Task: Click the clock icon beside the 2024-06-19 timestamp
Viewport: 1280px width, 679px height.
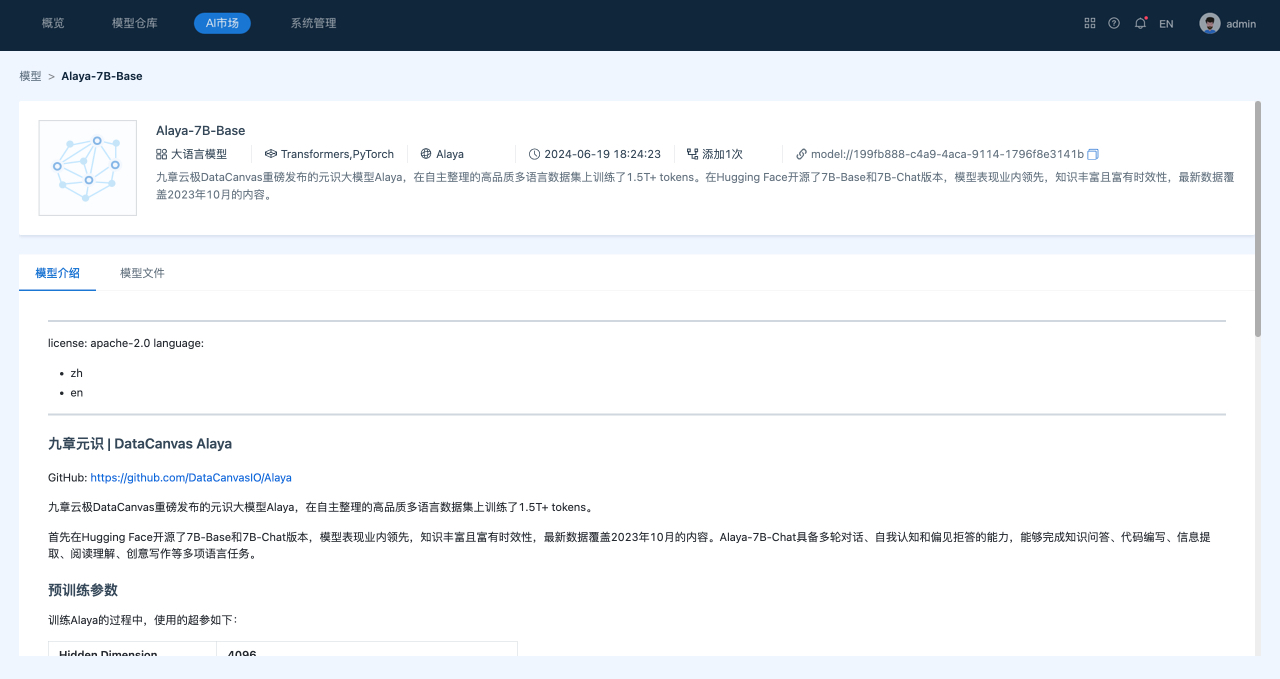Action: 535,154
